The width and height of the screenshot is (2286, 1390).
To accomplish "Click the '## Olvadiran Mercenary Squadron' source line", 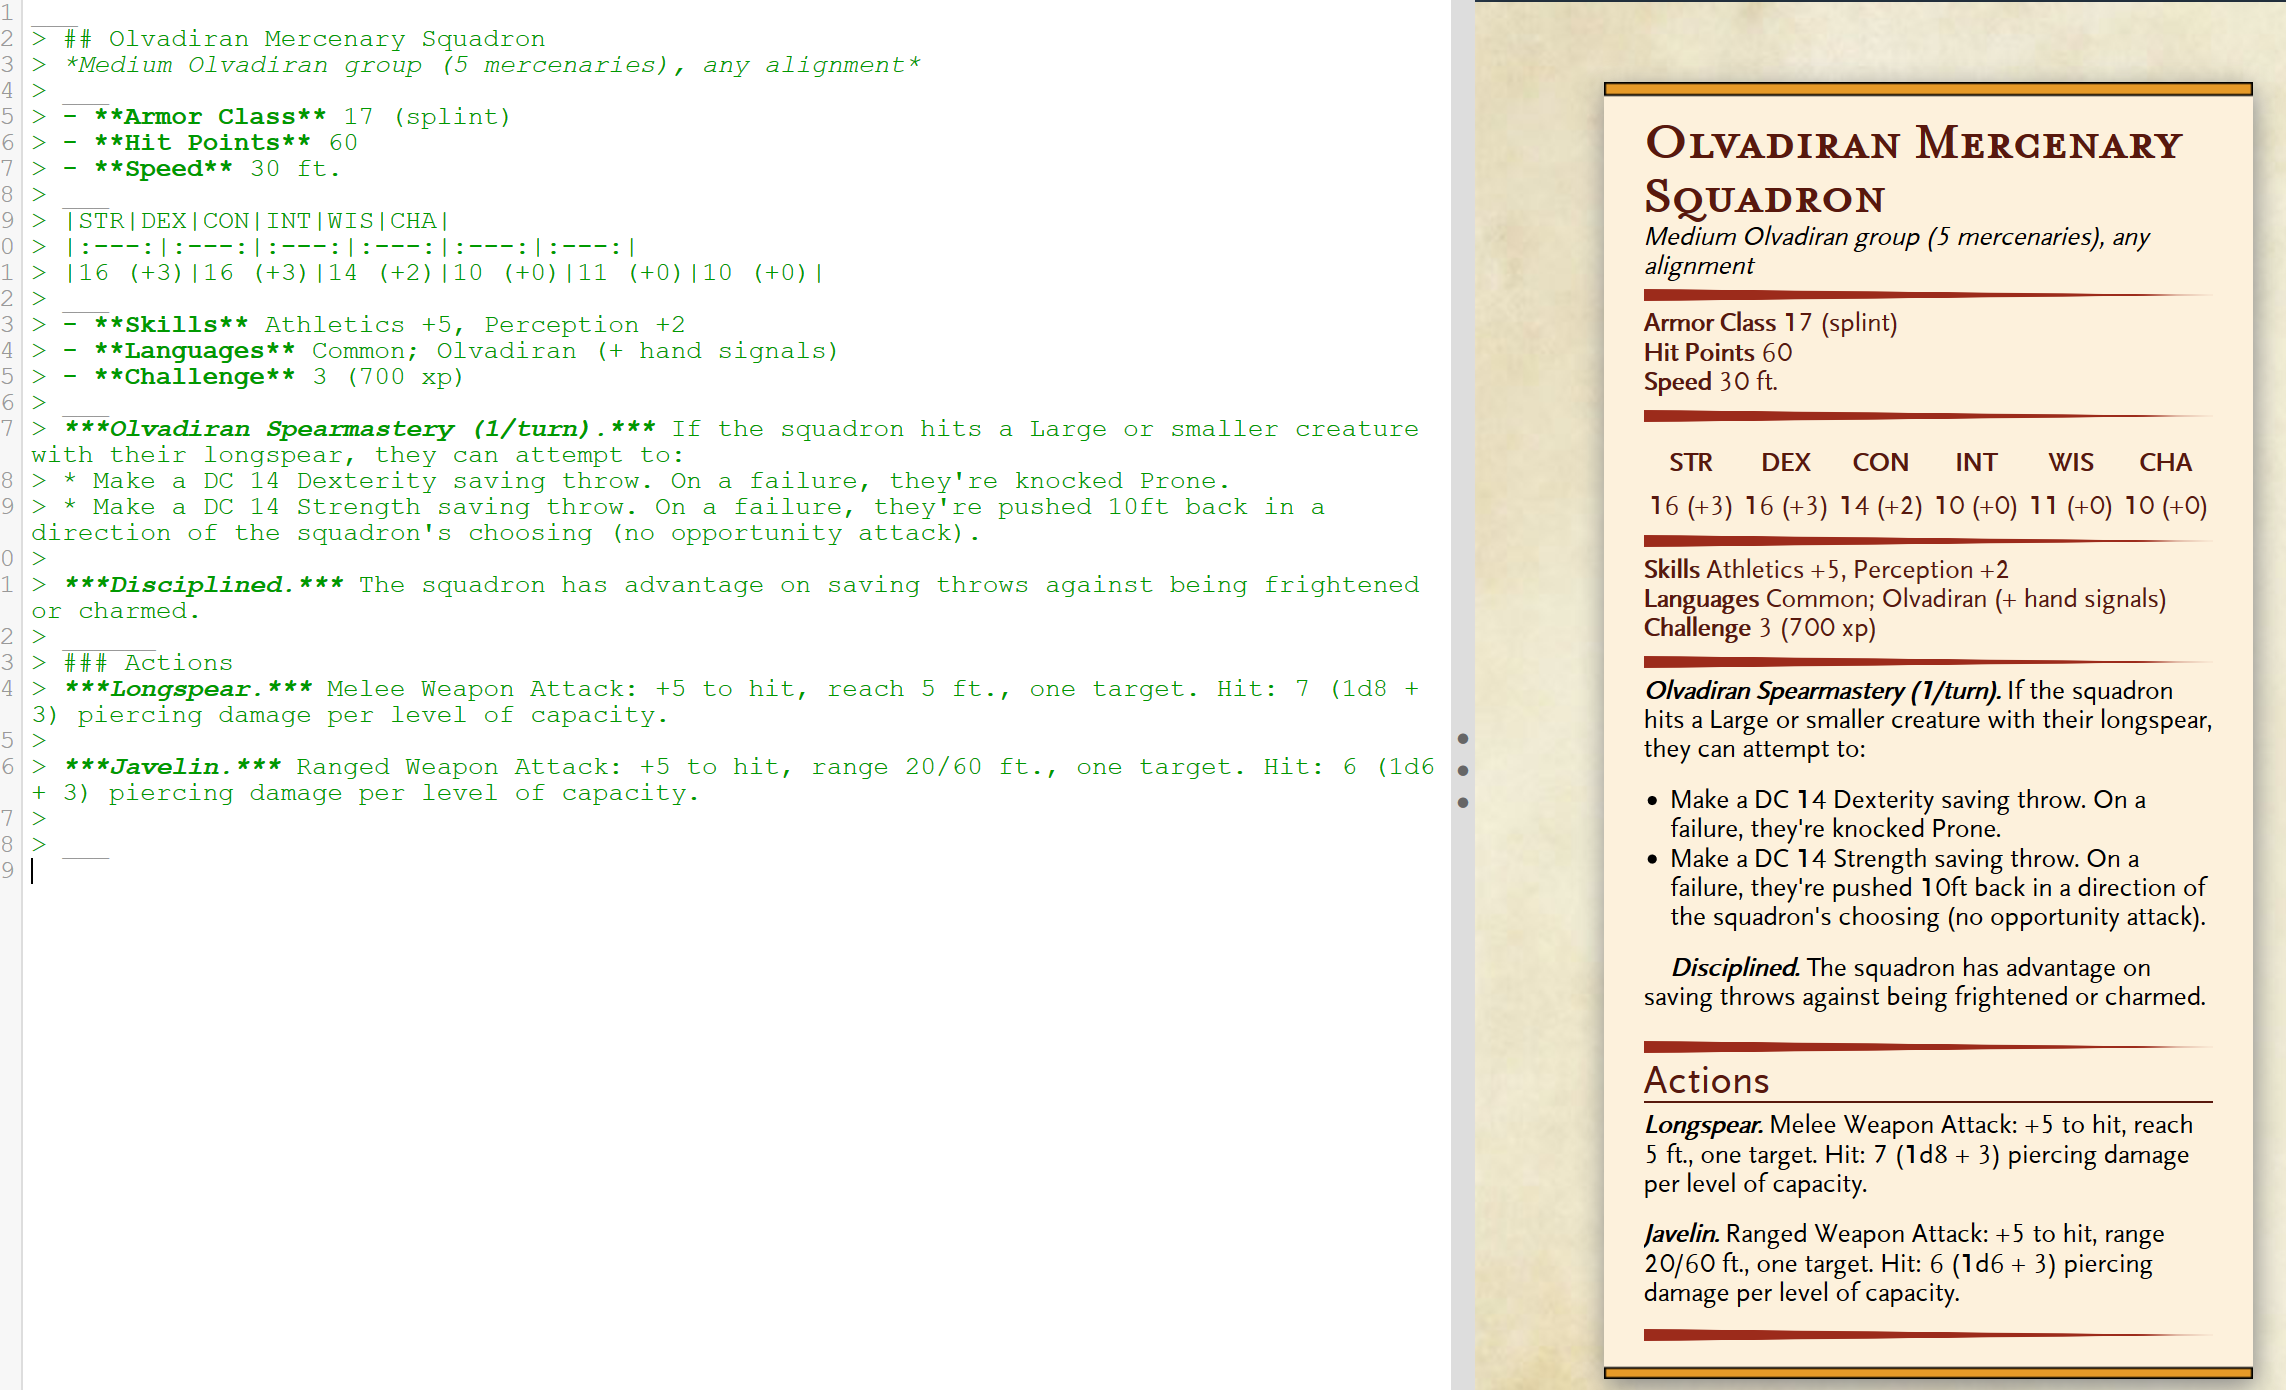I will pyautogui.click(x=304, y=39).
